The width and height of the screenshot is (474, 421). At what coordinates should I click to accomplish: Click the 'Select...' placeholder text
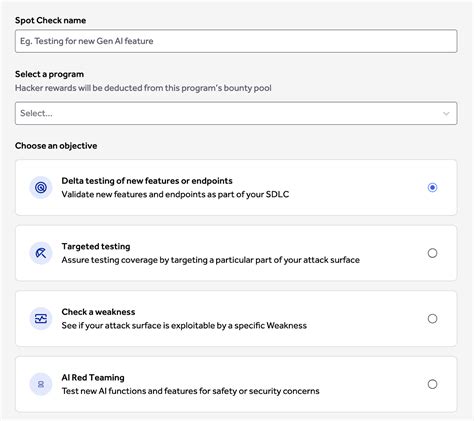[x=36, y=113]
